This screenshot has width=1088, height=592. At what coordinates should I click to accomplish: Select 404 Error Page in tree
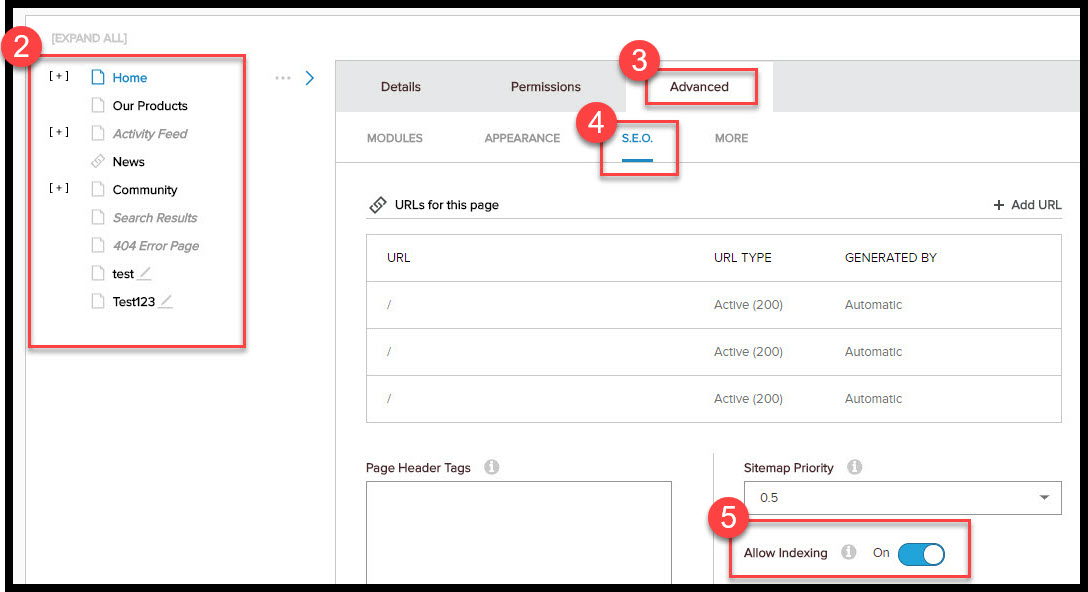(x=155, y=246)
